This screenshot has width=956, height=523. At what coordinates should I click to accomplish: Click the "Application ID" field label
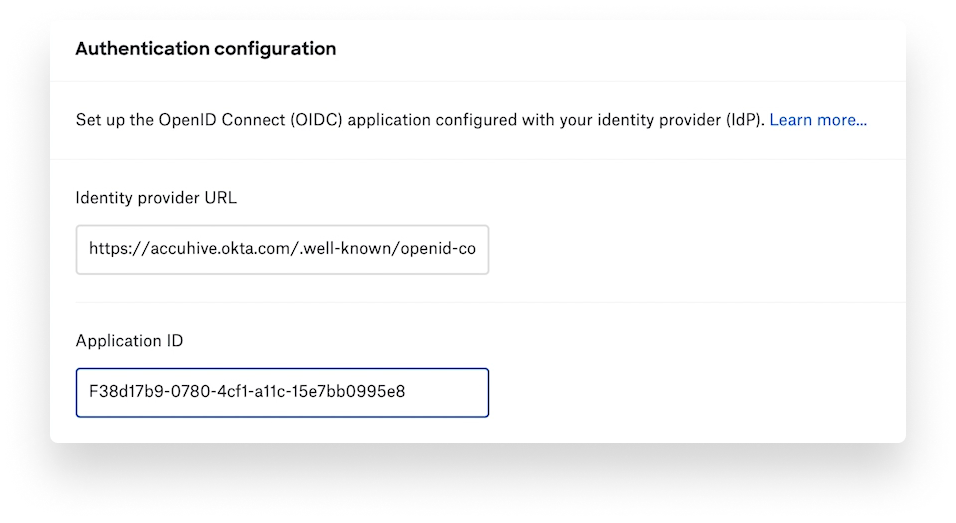point(129,340)
